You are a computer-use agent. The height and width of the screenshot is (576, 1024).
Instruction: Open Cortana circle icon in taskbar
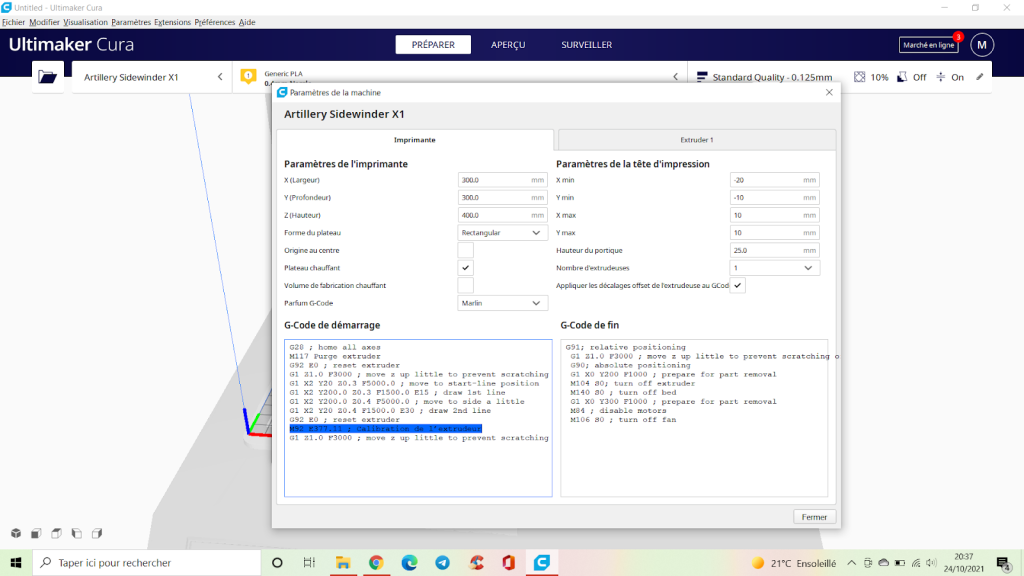click(277, 562)
